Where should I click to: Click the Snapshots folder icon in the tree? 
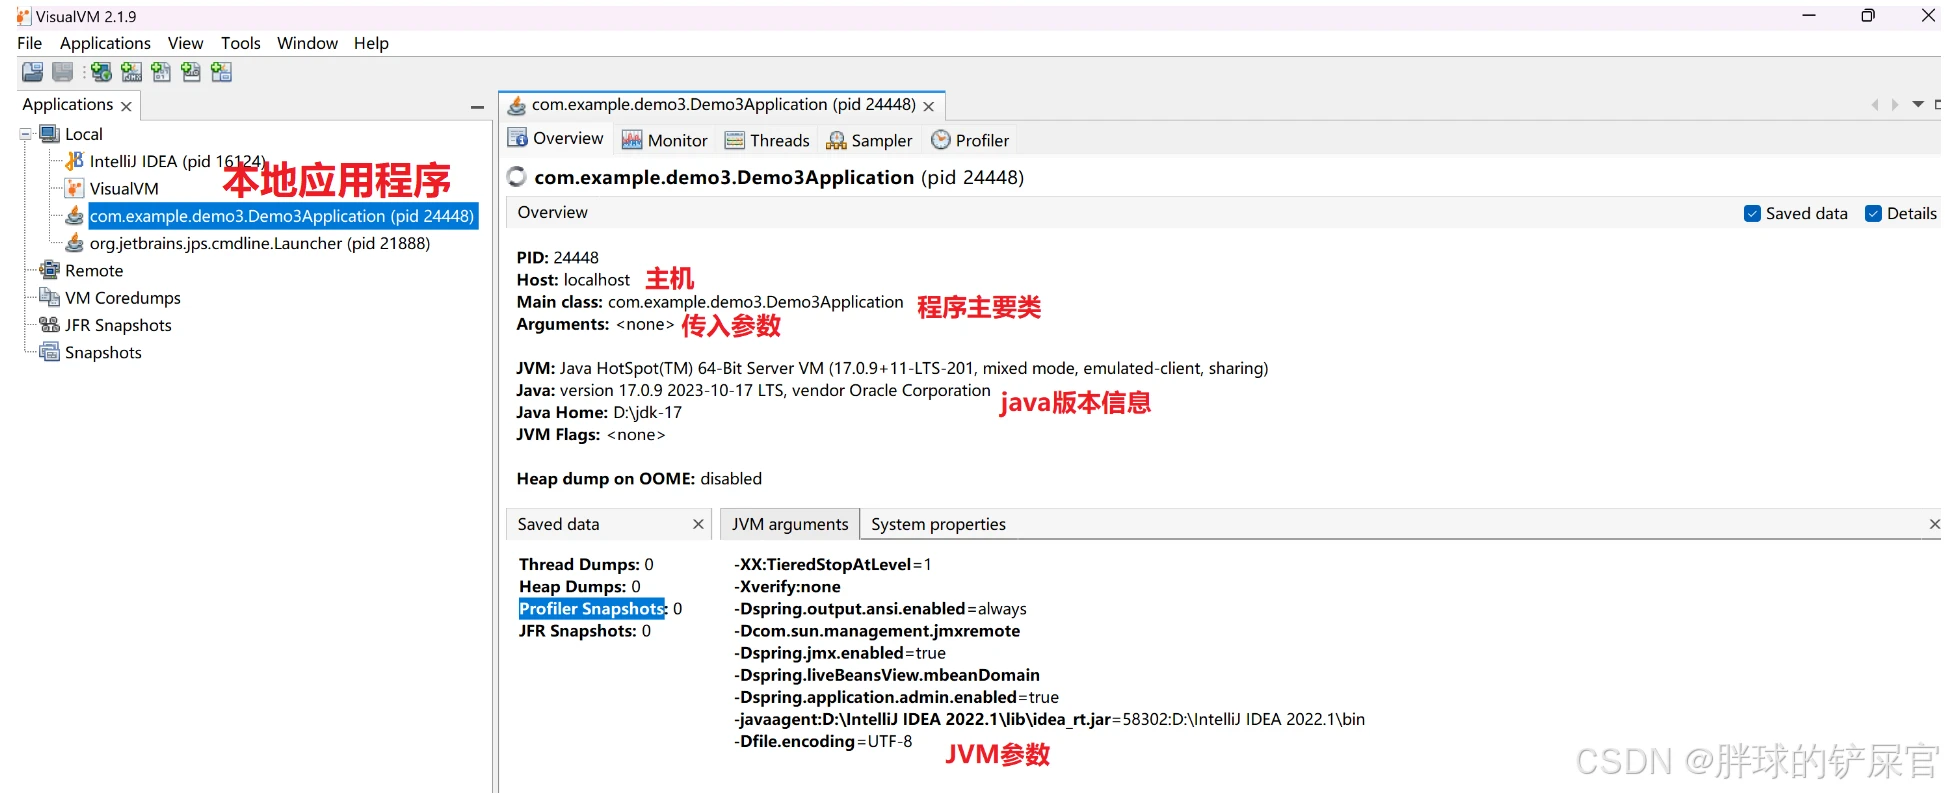coord(50,352)
